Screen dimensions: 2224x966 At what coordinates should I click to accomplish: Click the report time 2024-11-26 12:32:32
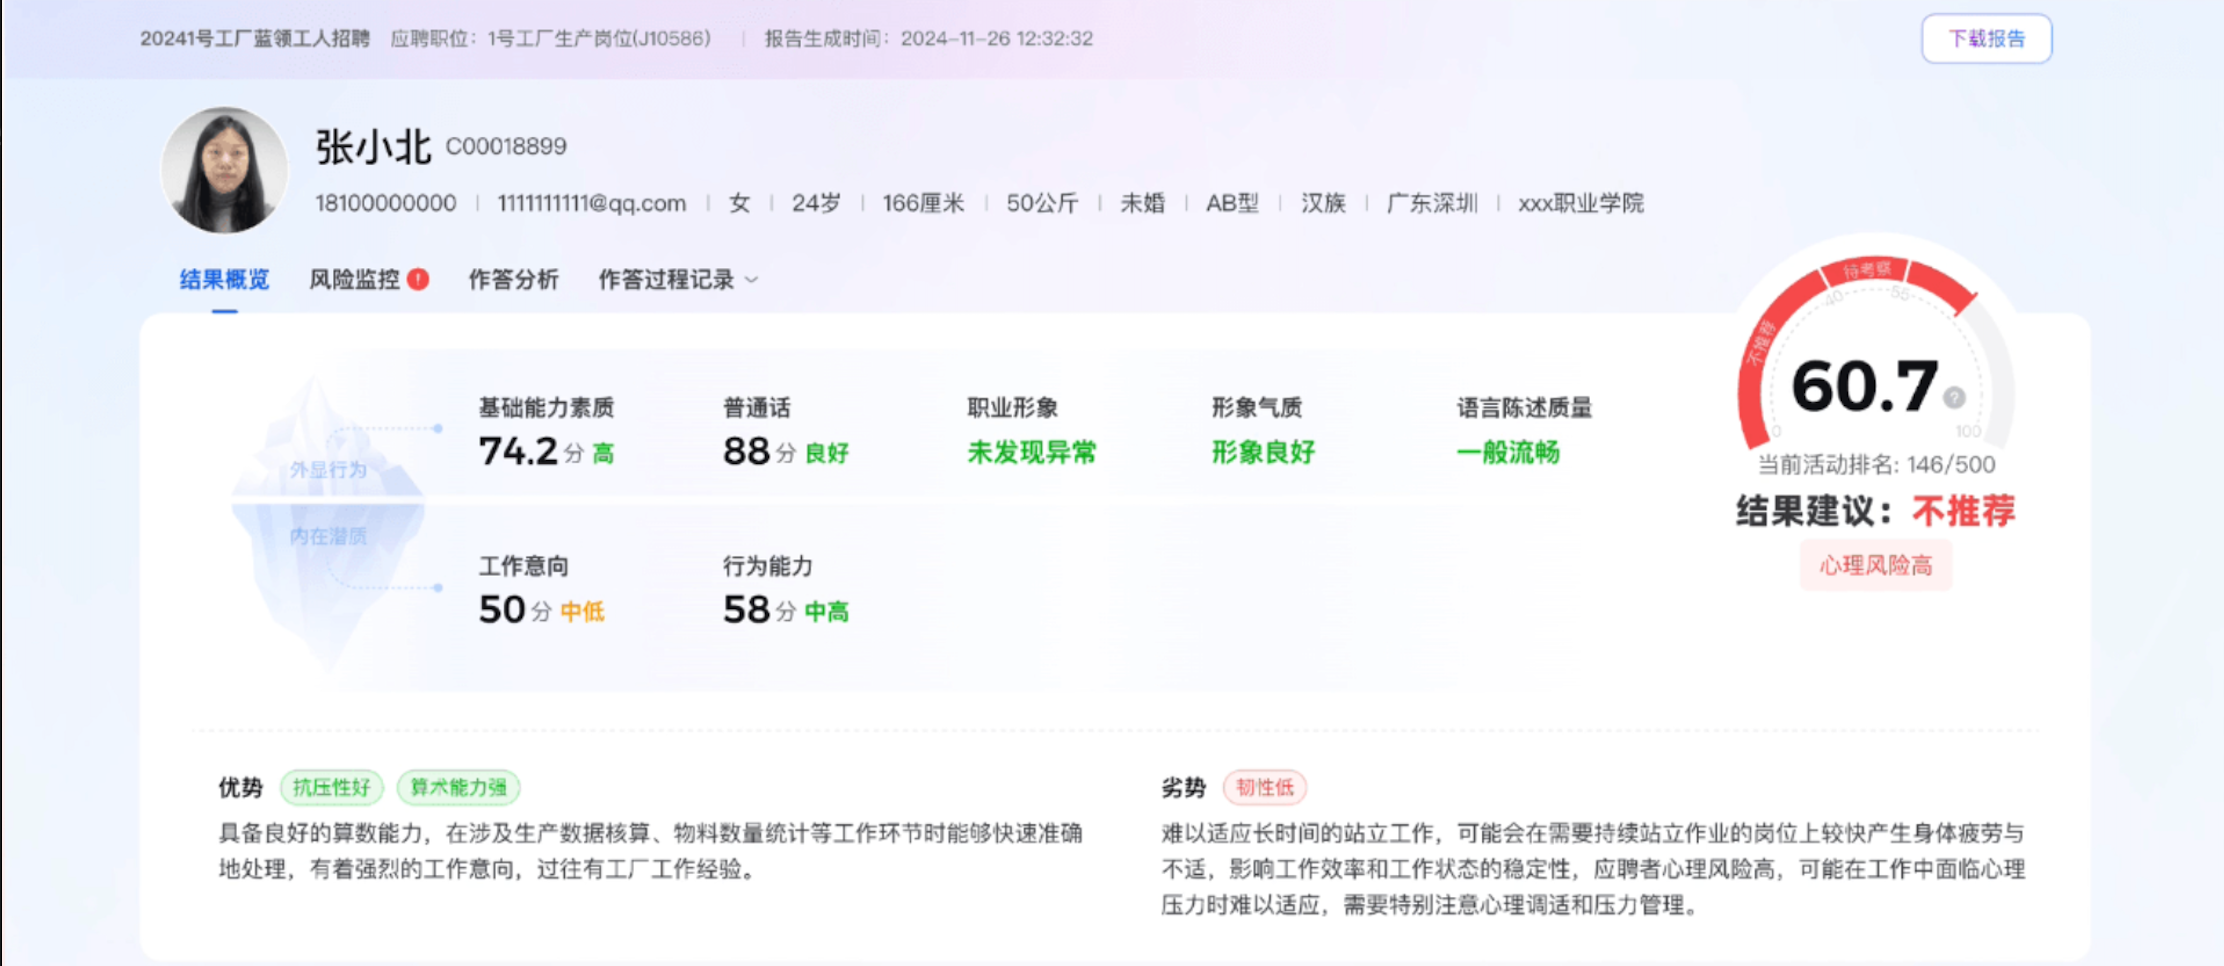[x=996, y=38]
